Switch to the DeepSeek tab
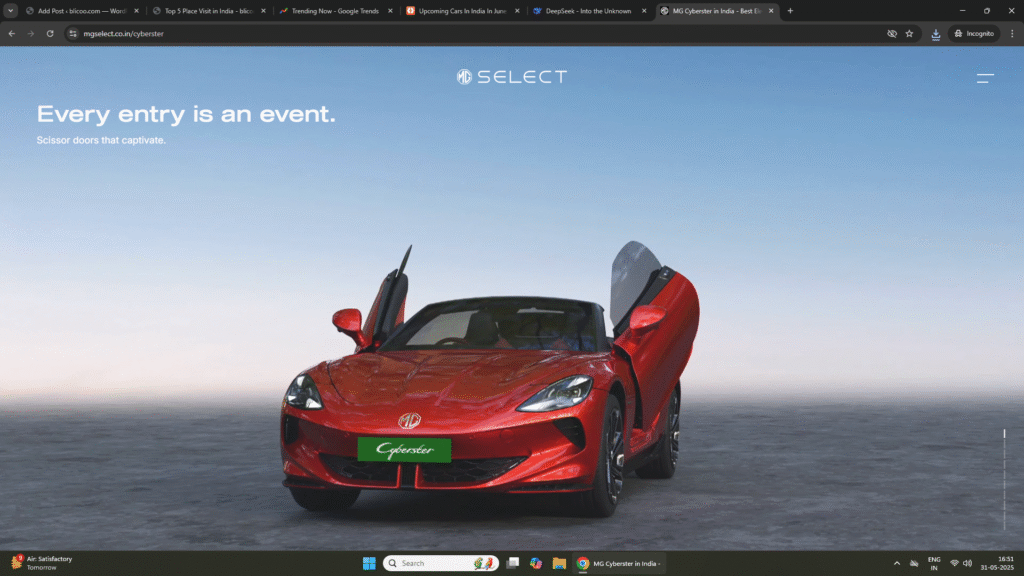This screenshot has width=1024, height=576. click(587, 11)
